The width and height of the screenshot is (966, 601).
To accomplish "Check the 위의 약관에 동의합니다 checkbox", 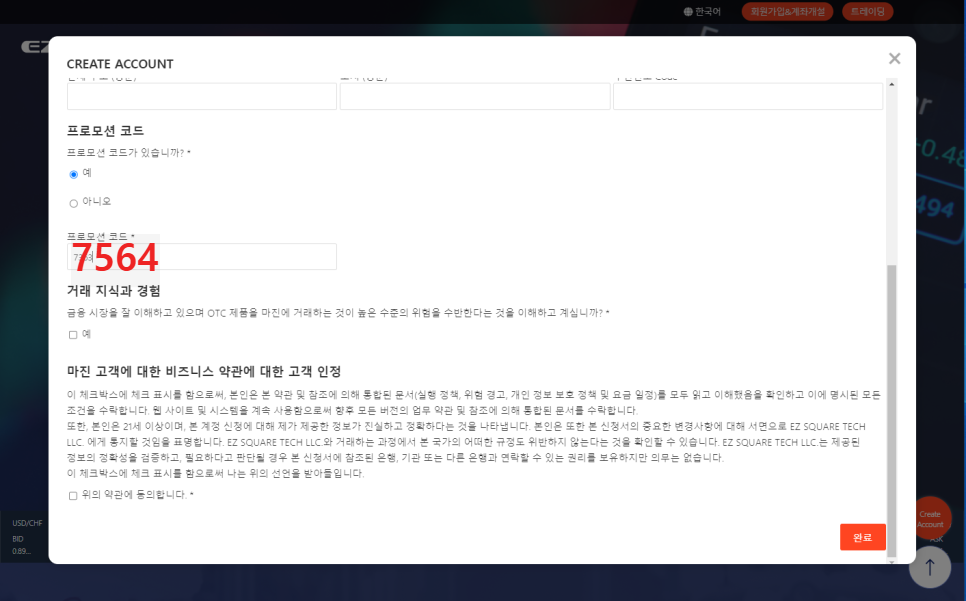I will tap(73, 496).
